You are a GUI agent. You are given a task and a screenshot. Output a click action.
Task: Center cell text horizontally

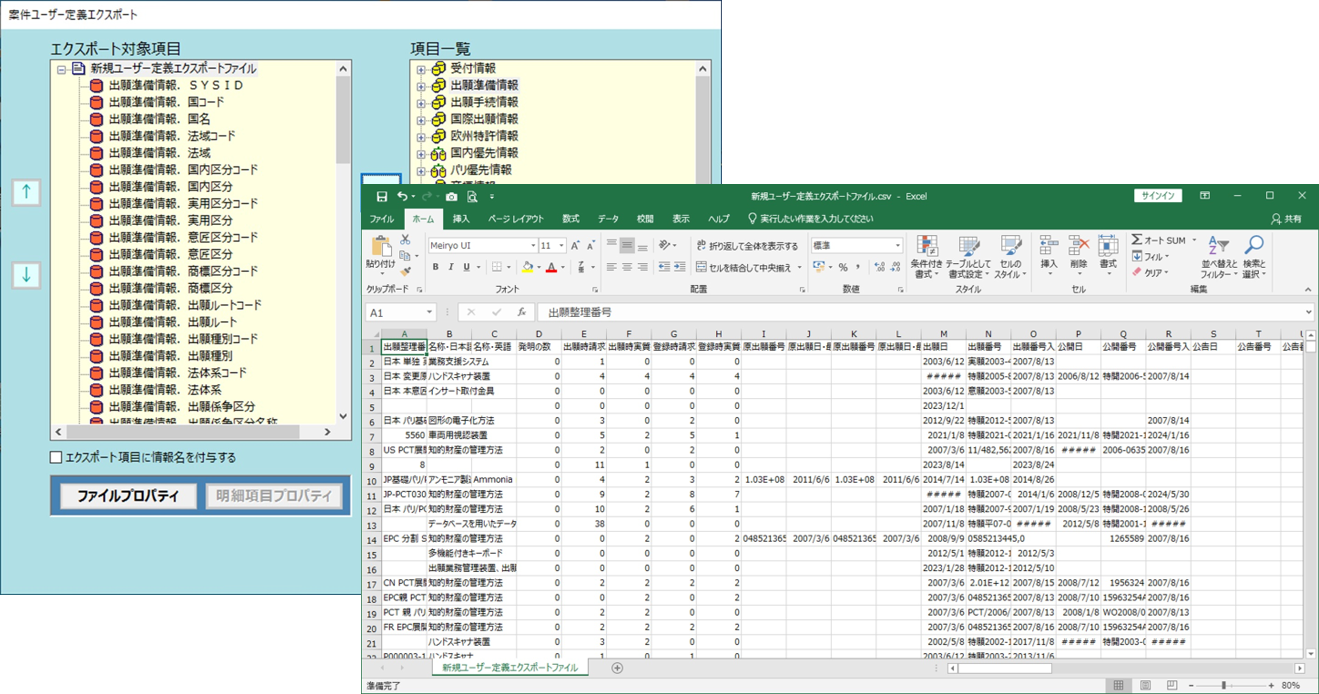(x=627, y=267)
